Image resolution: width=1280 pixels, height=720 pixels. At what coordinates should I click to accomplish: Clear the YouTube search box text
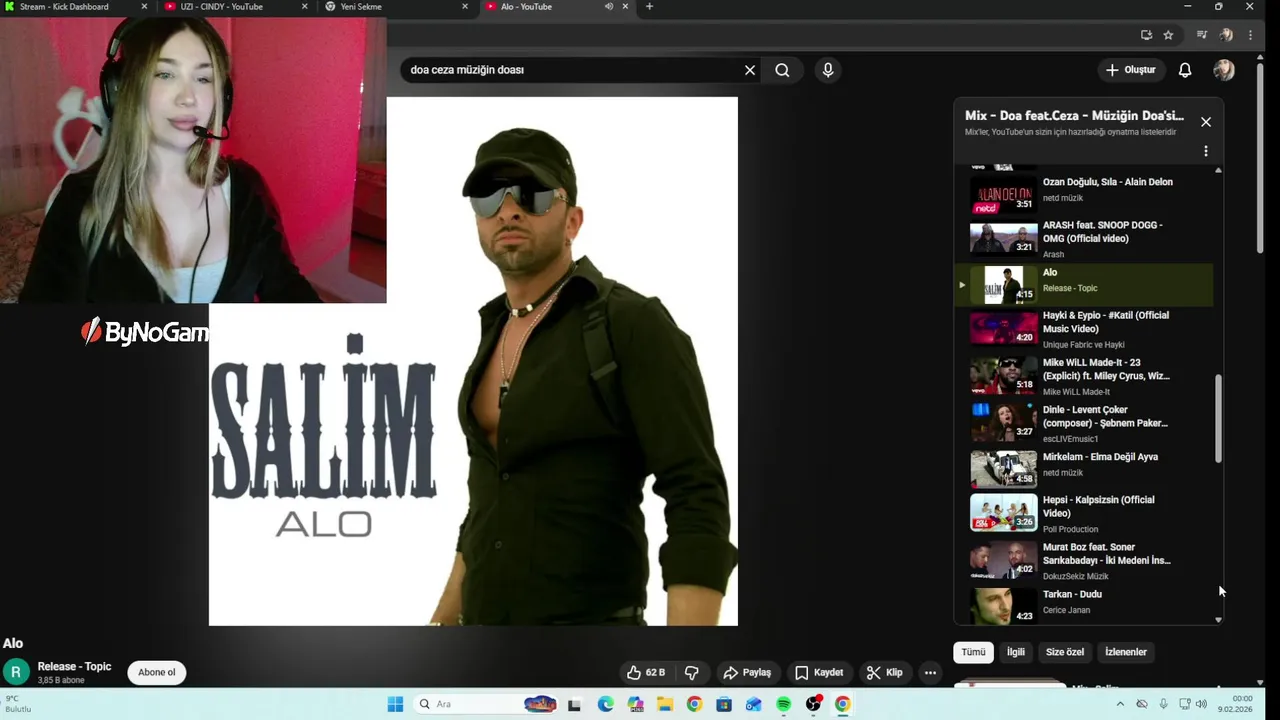pyautogui.click(x=750, y=70)
